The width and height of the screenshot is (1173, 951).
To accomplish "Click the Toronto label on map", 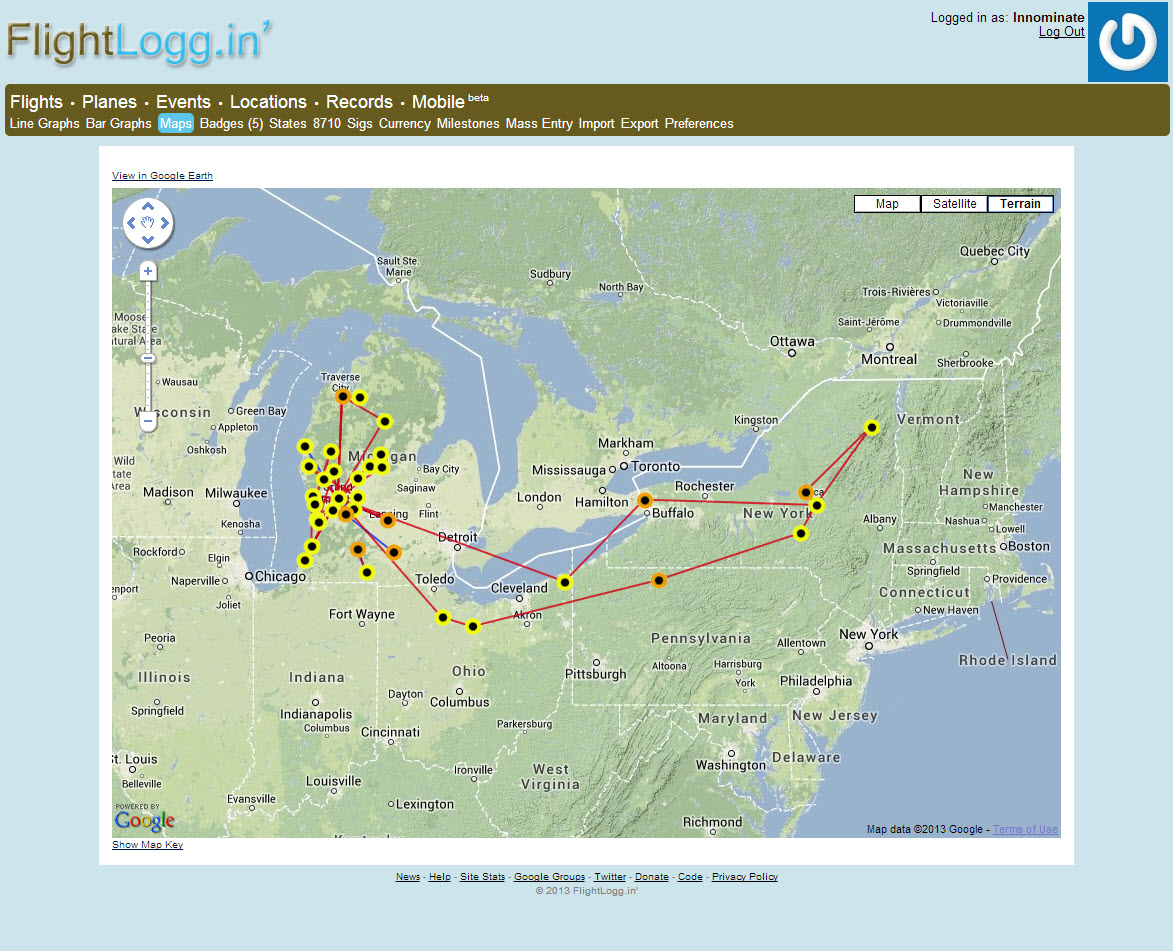I will (x=655, y=466).
